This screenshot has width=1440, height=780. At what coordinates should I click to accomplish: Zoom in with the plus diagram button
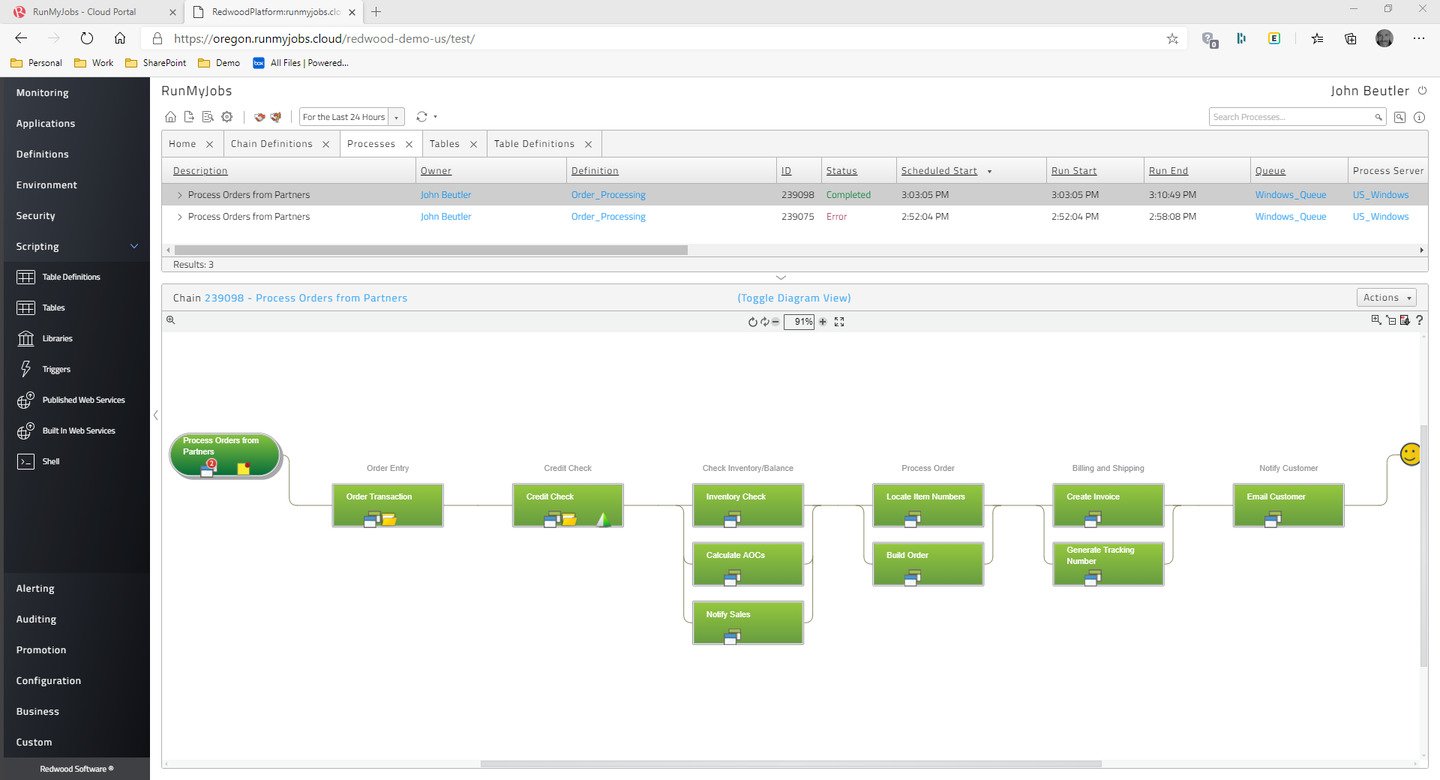pyautogui.click(x=823, y=322)
